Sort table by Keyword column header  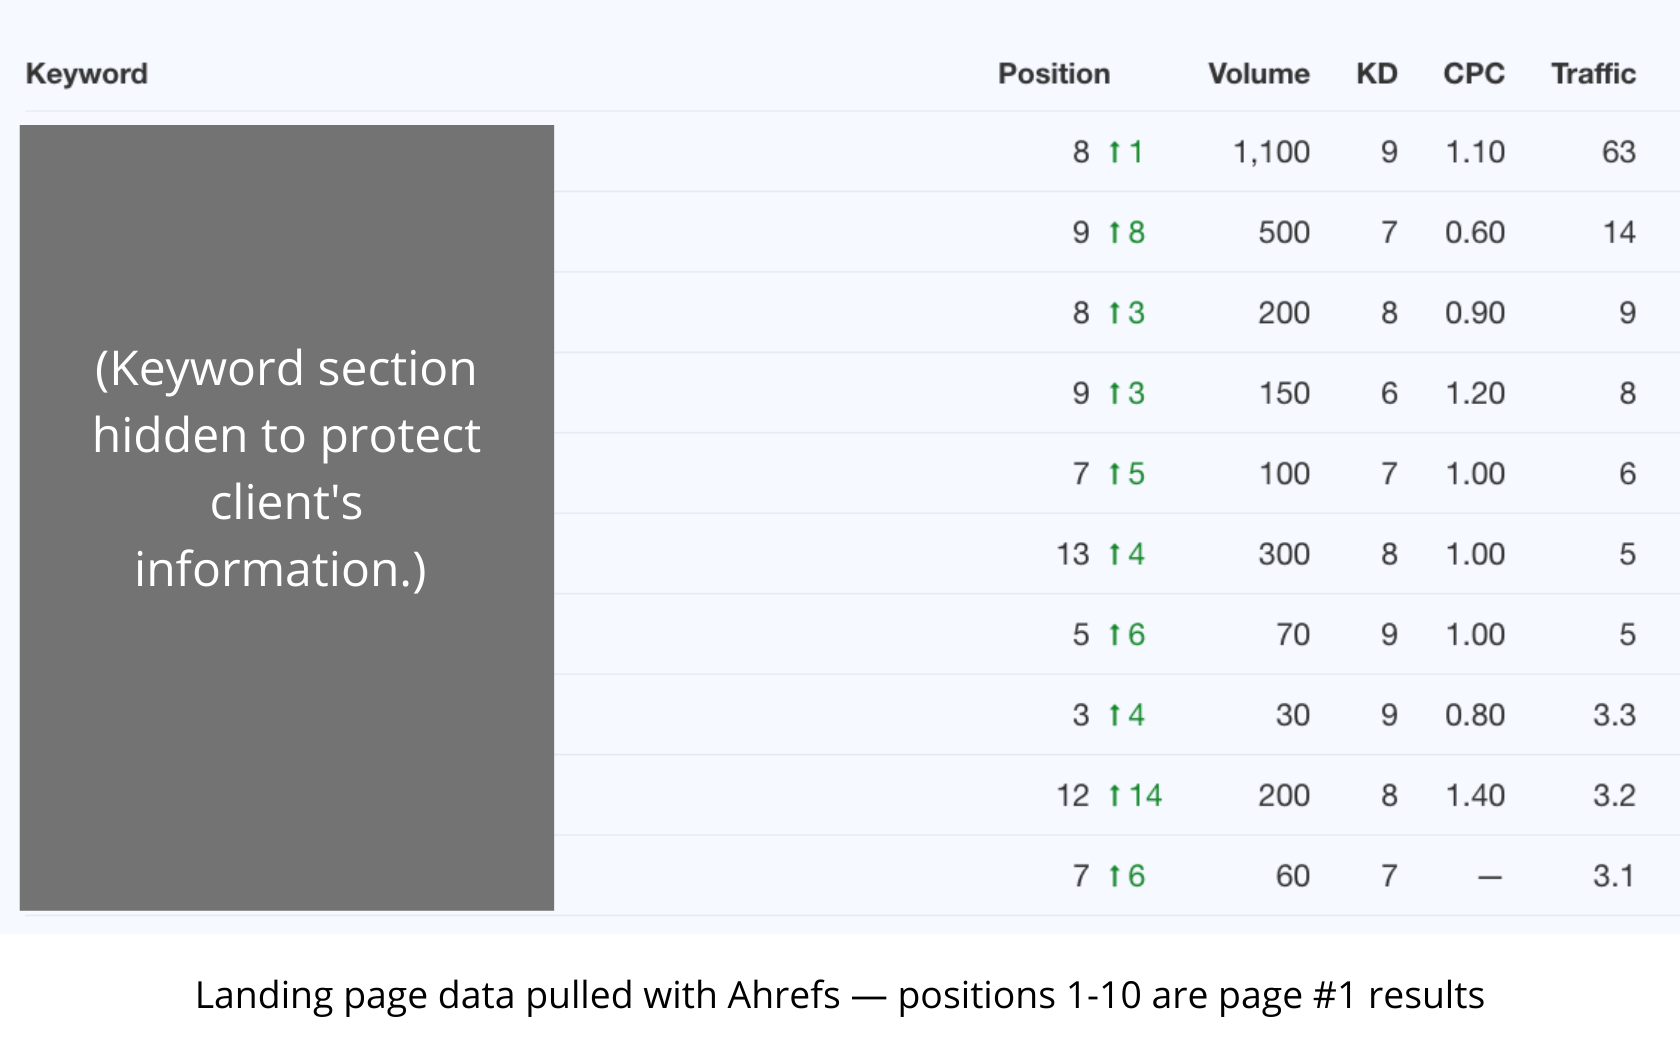click(x=87, y=74)
